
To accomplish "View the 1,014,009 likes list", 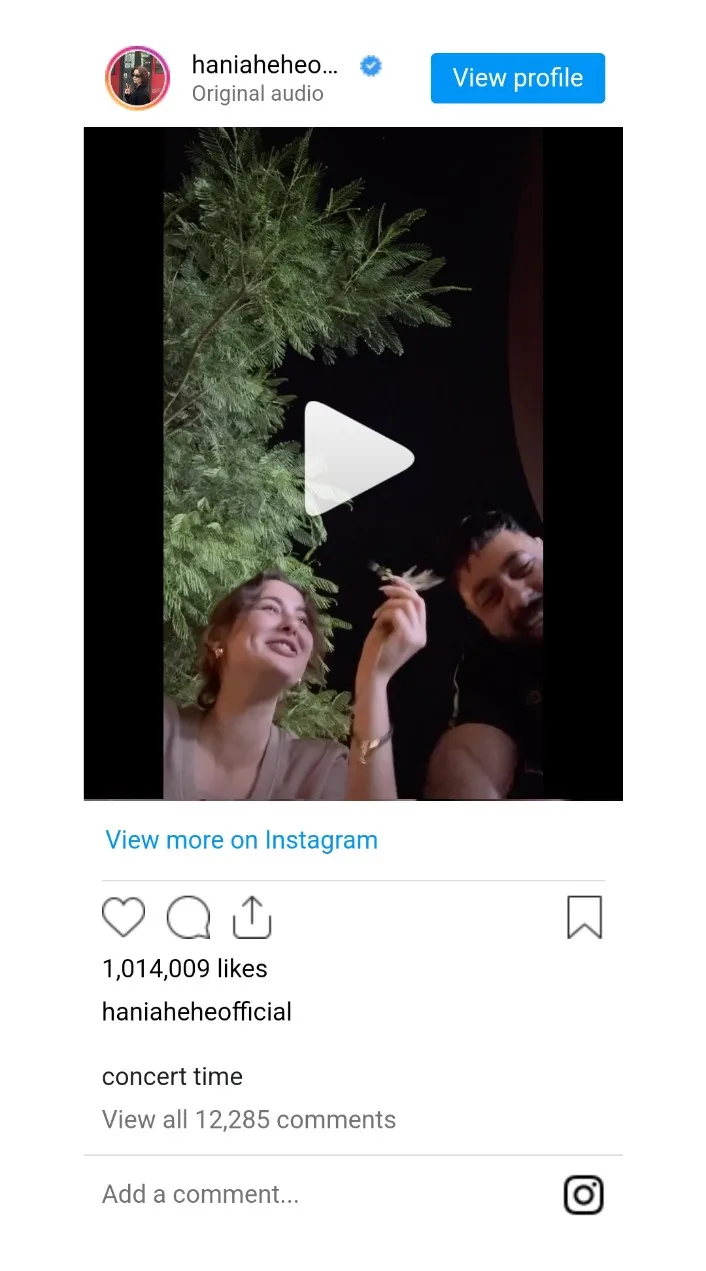I will pyautogui.click(x=185, y=969).
